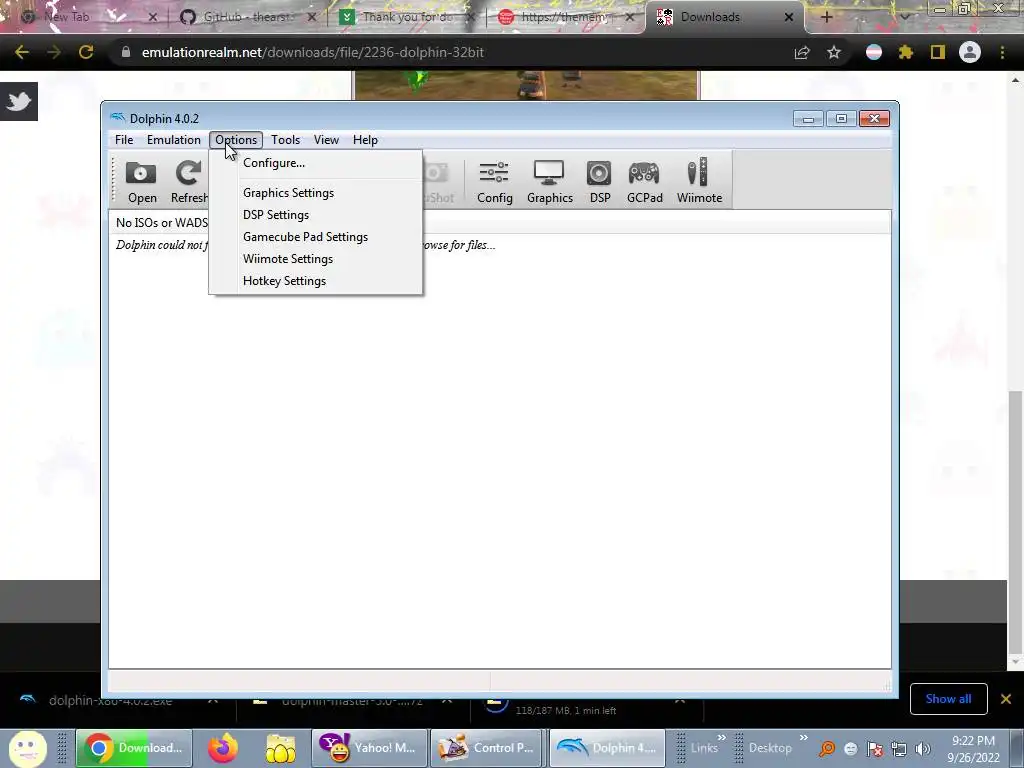Viewport: 1024px width, 768px height.
Task: Open the View menu
Action: (326, 140)
